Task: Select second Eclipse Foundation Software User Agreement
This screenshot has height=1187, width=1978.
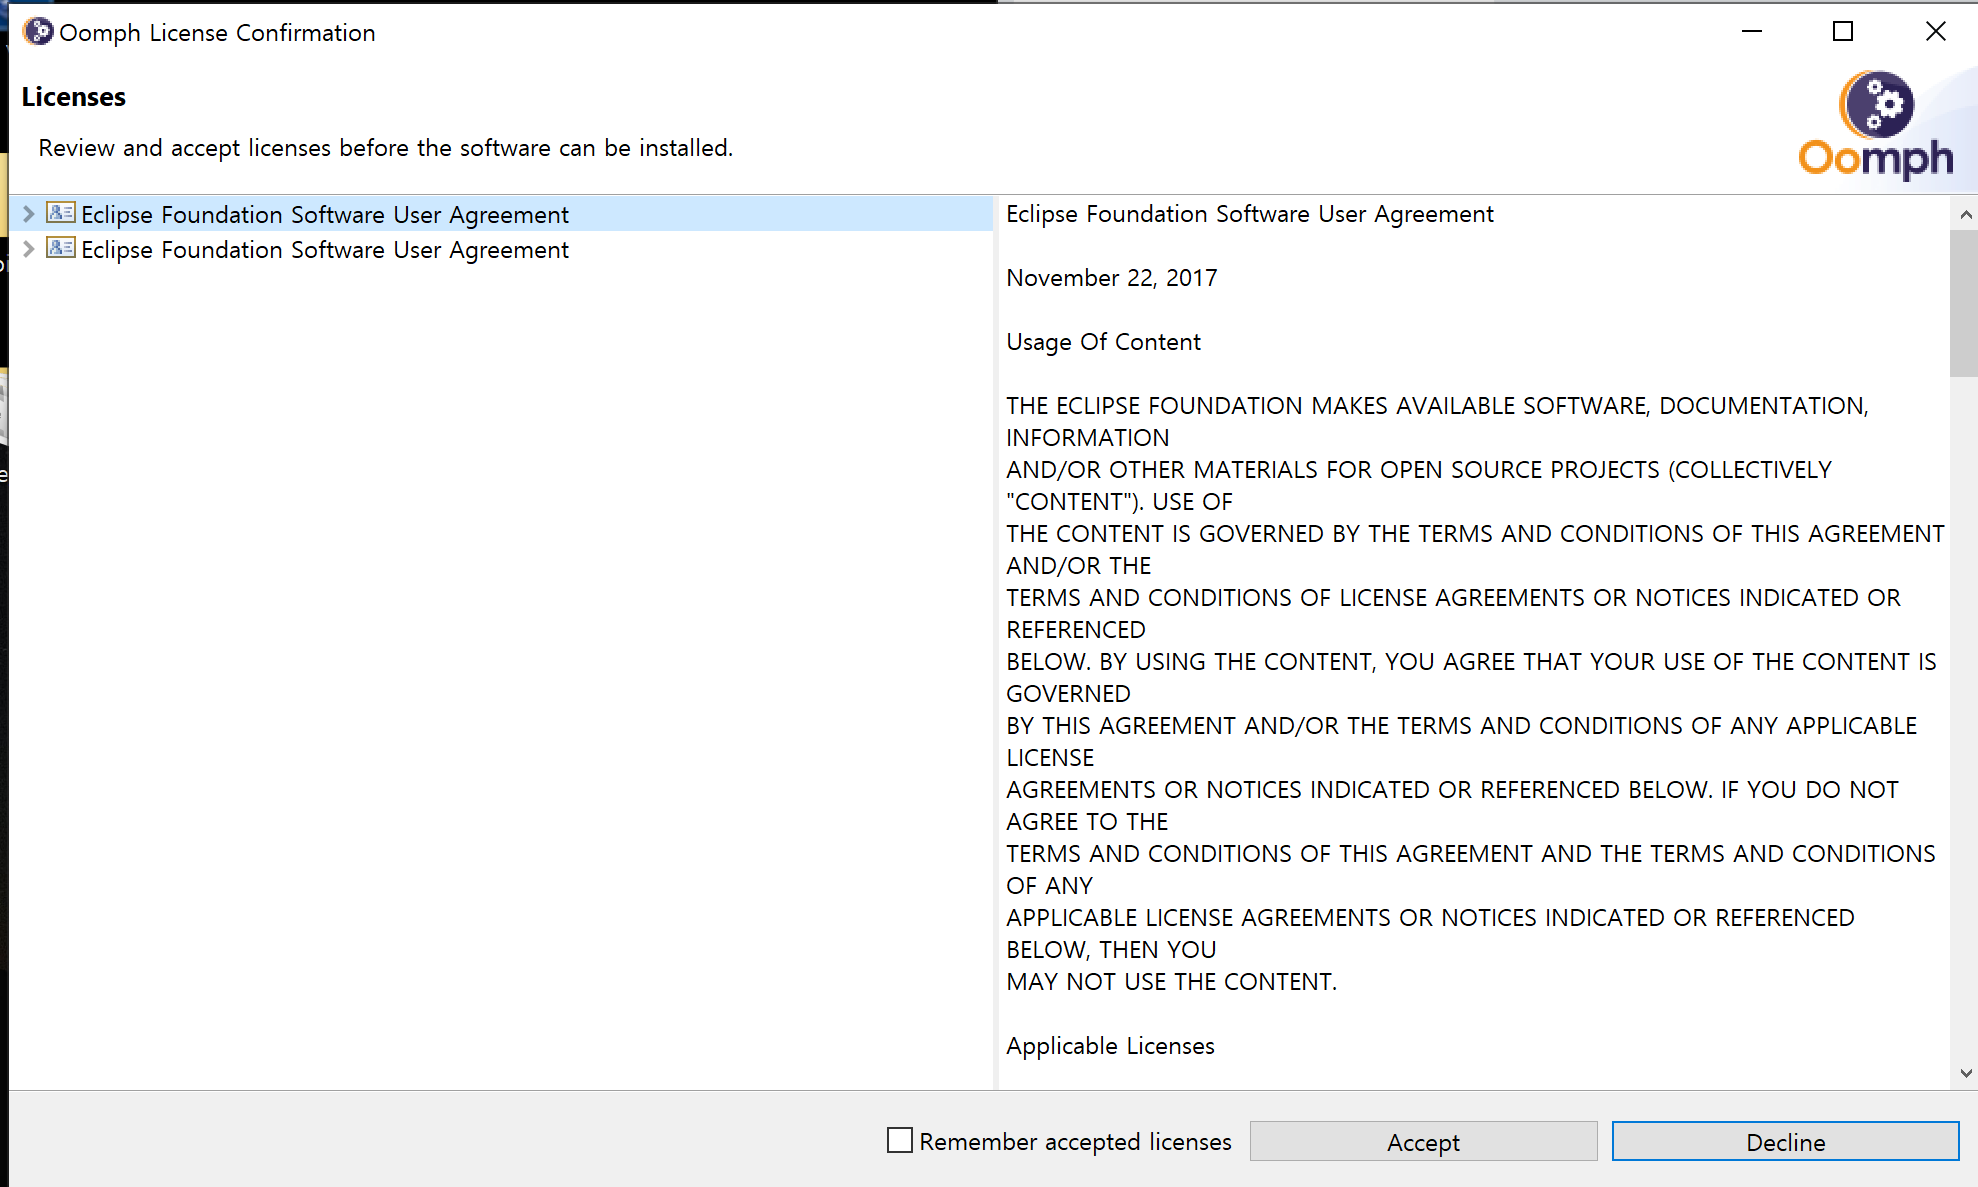Action: click(324, 250)
